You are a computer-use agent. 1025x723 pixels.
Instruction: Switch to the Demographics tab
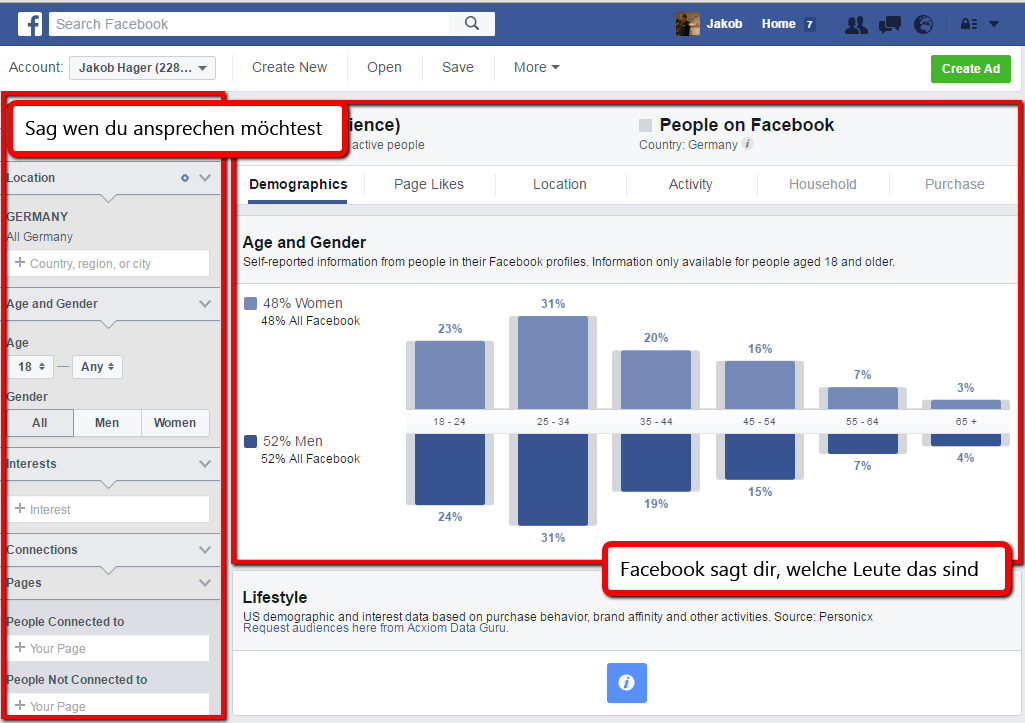298,184
